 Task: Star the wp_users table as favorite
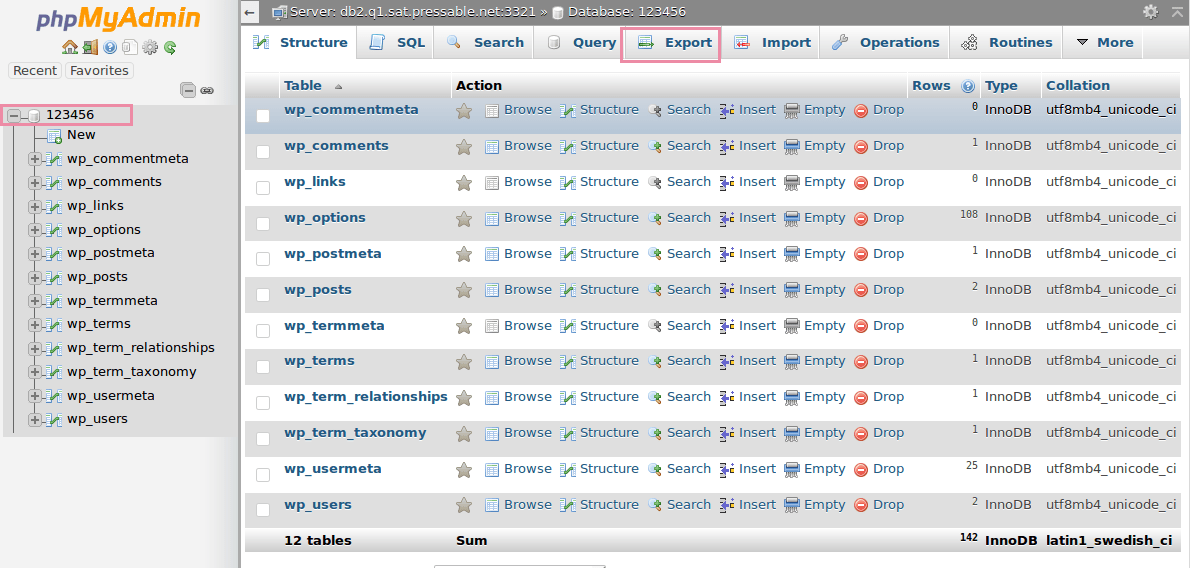464,506
